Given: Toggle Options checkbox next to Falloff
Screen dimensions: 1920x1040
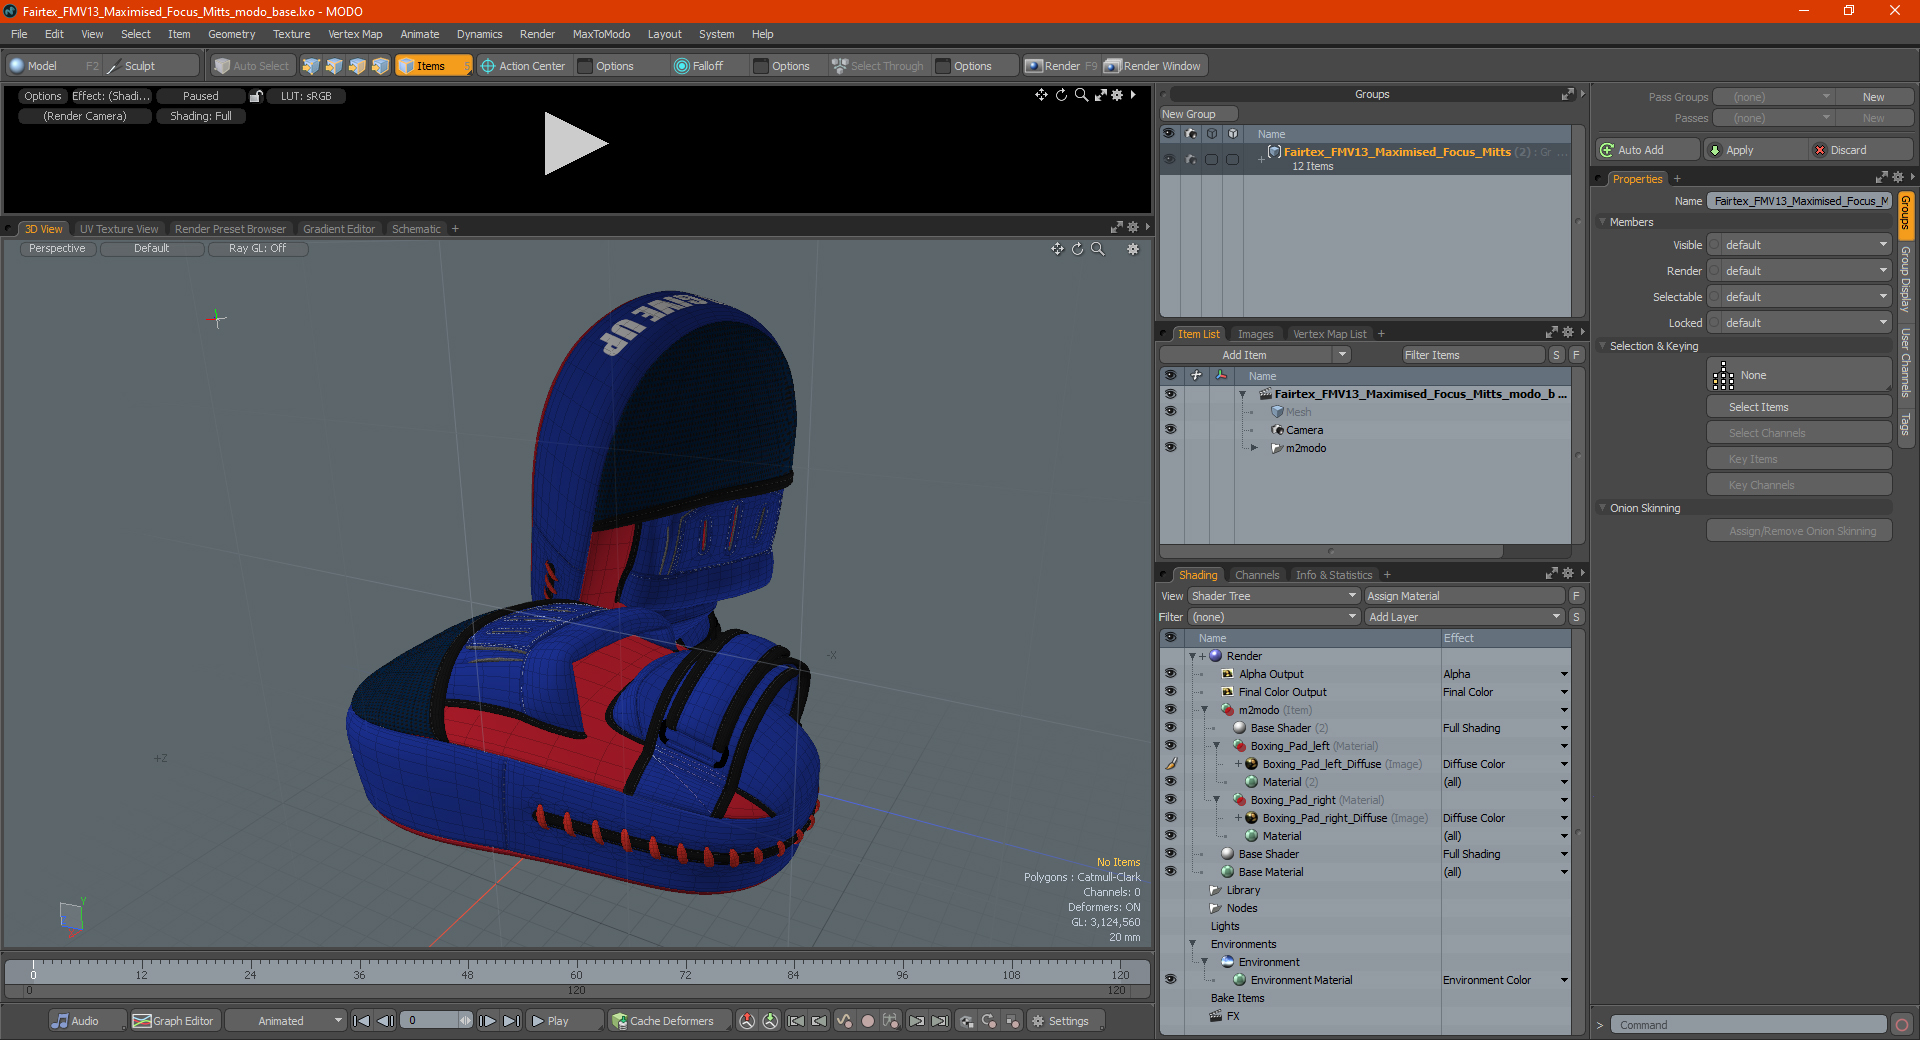Looking at the screenshot, I should [761, 66].
